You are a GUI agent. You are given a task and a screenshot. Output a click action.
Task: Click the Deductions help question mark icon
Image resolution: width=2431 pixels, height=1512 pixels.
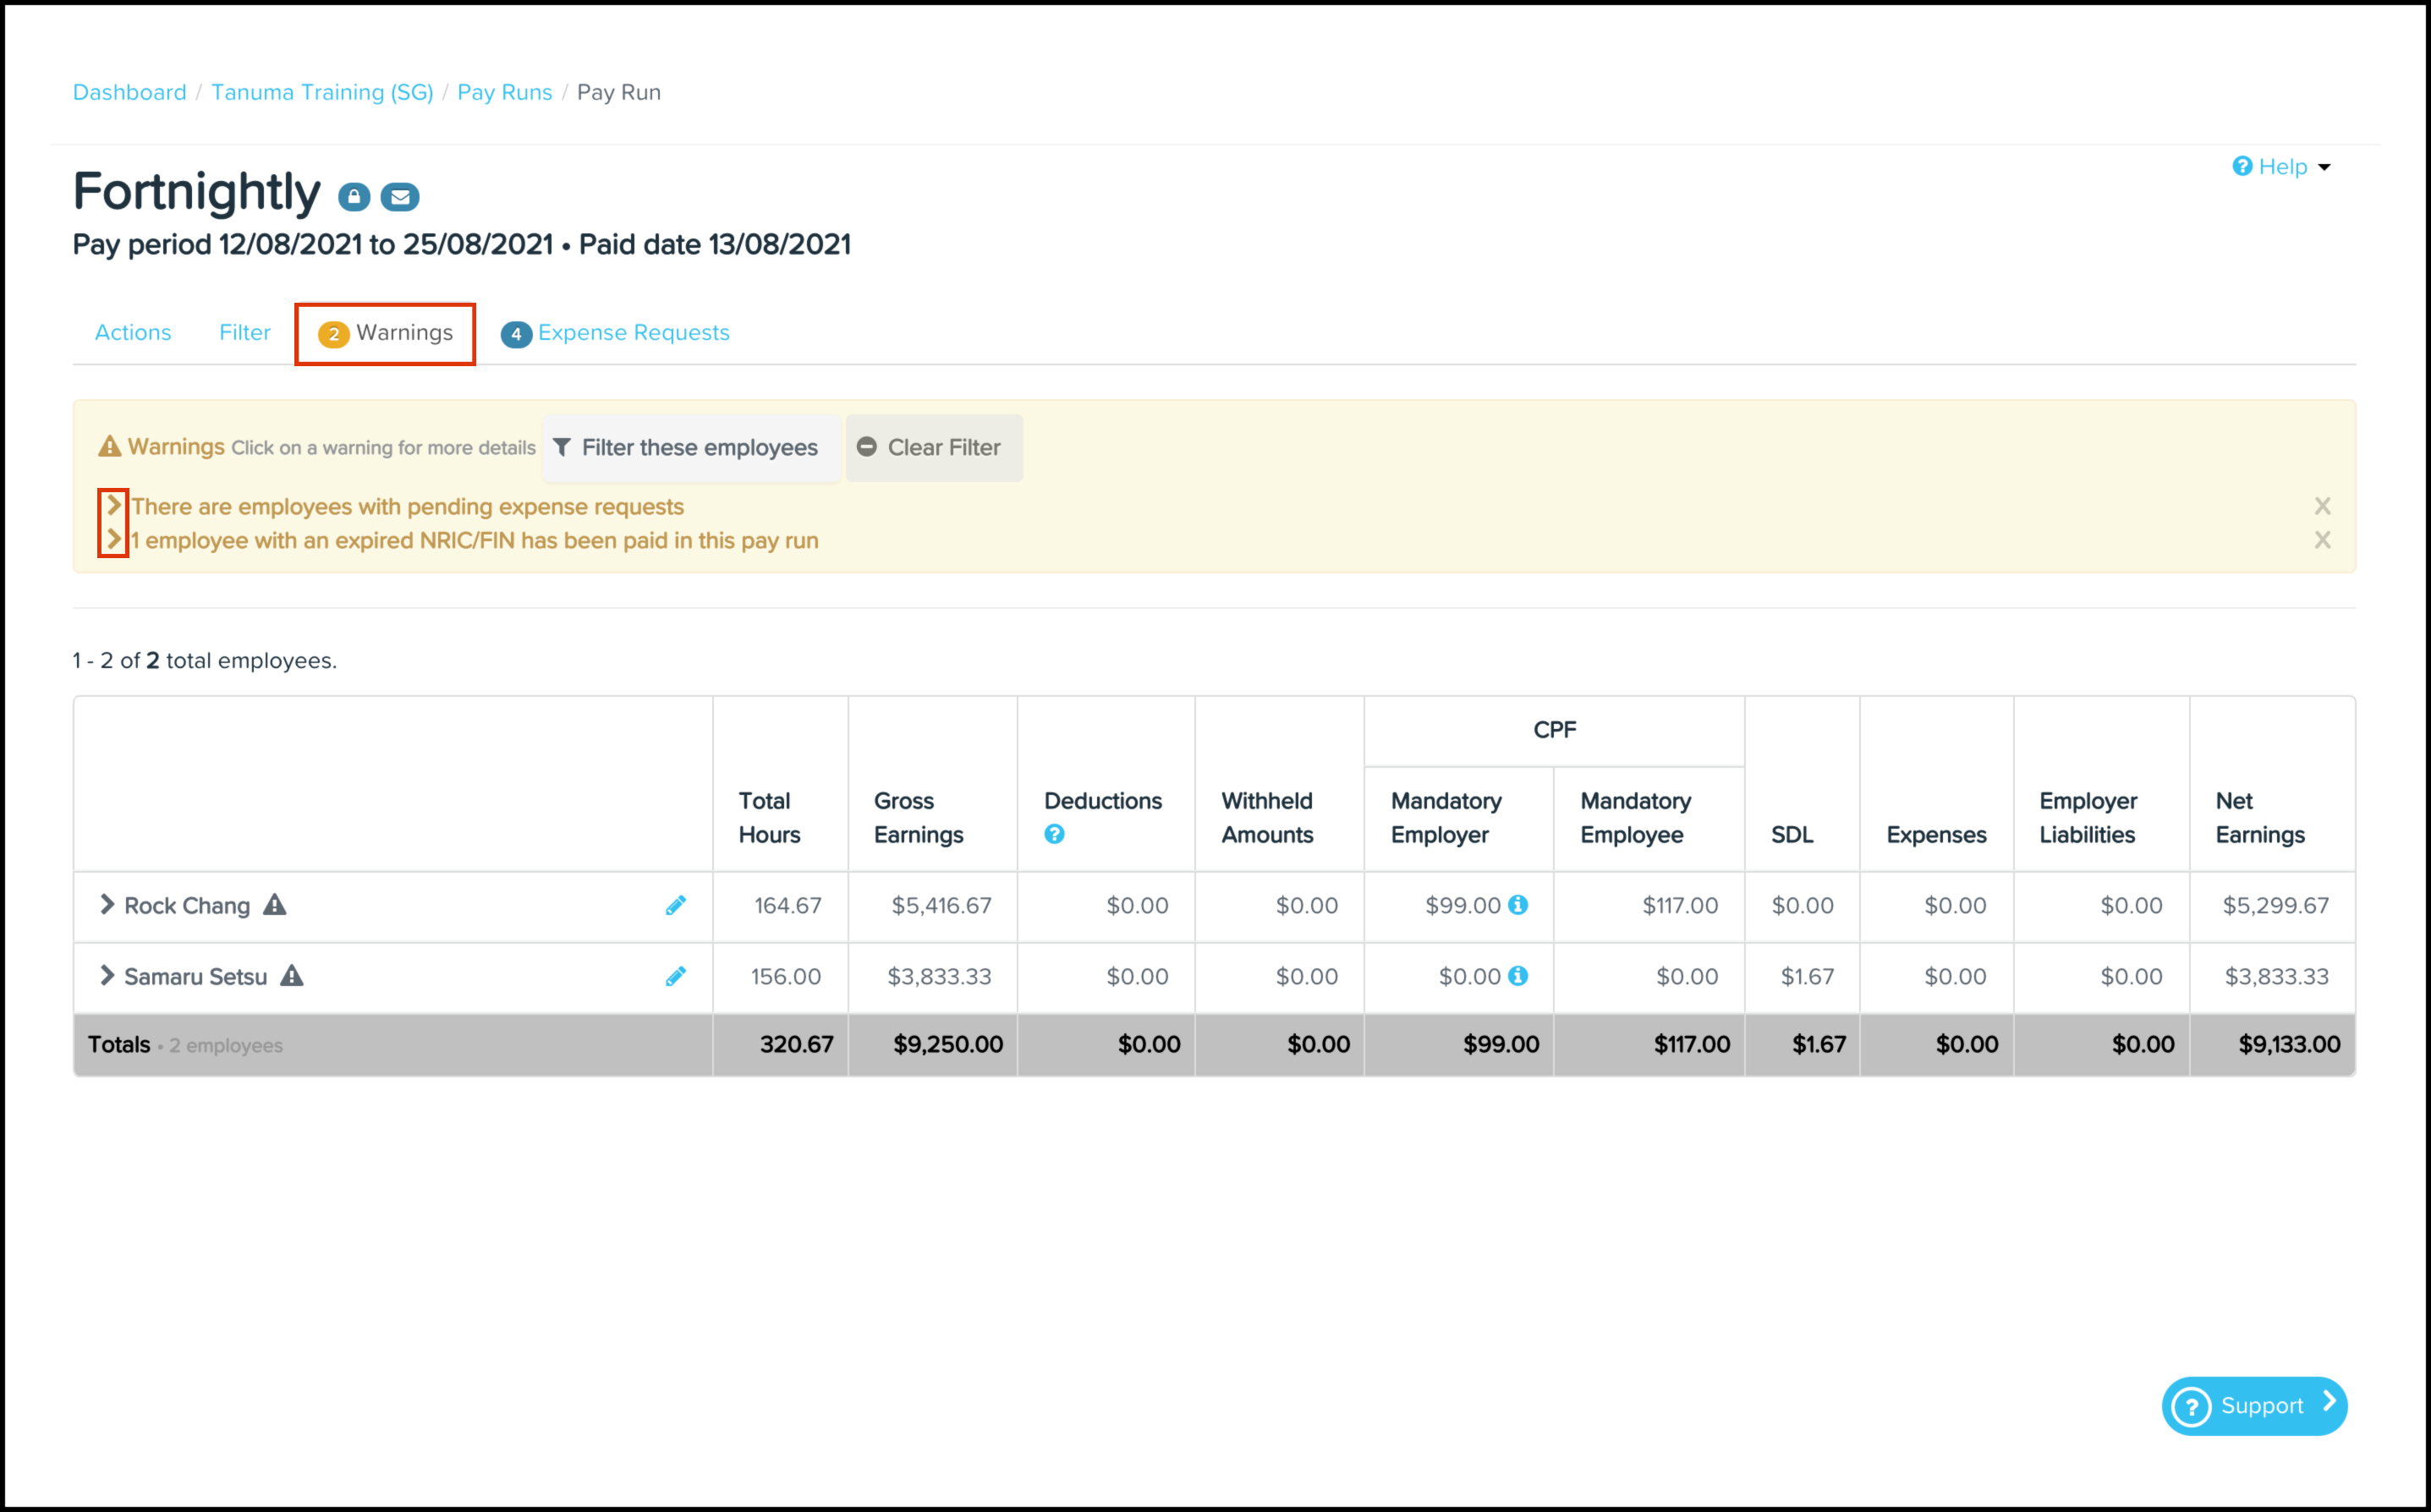(x=1054, y=834)
